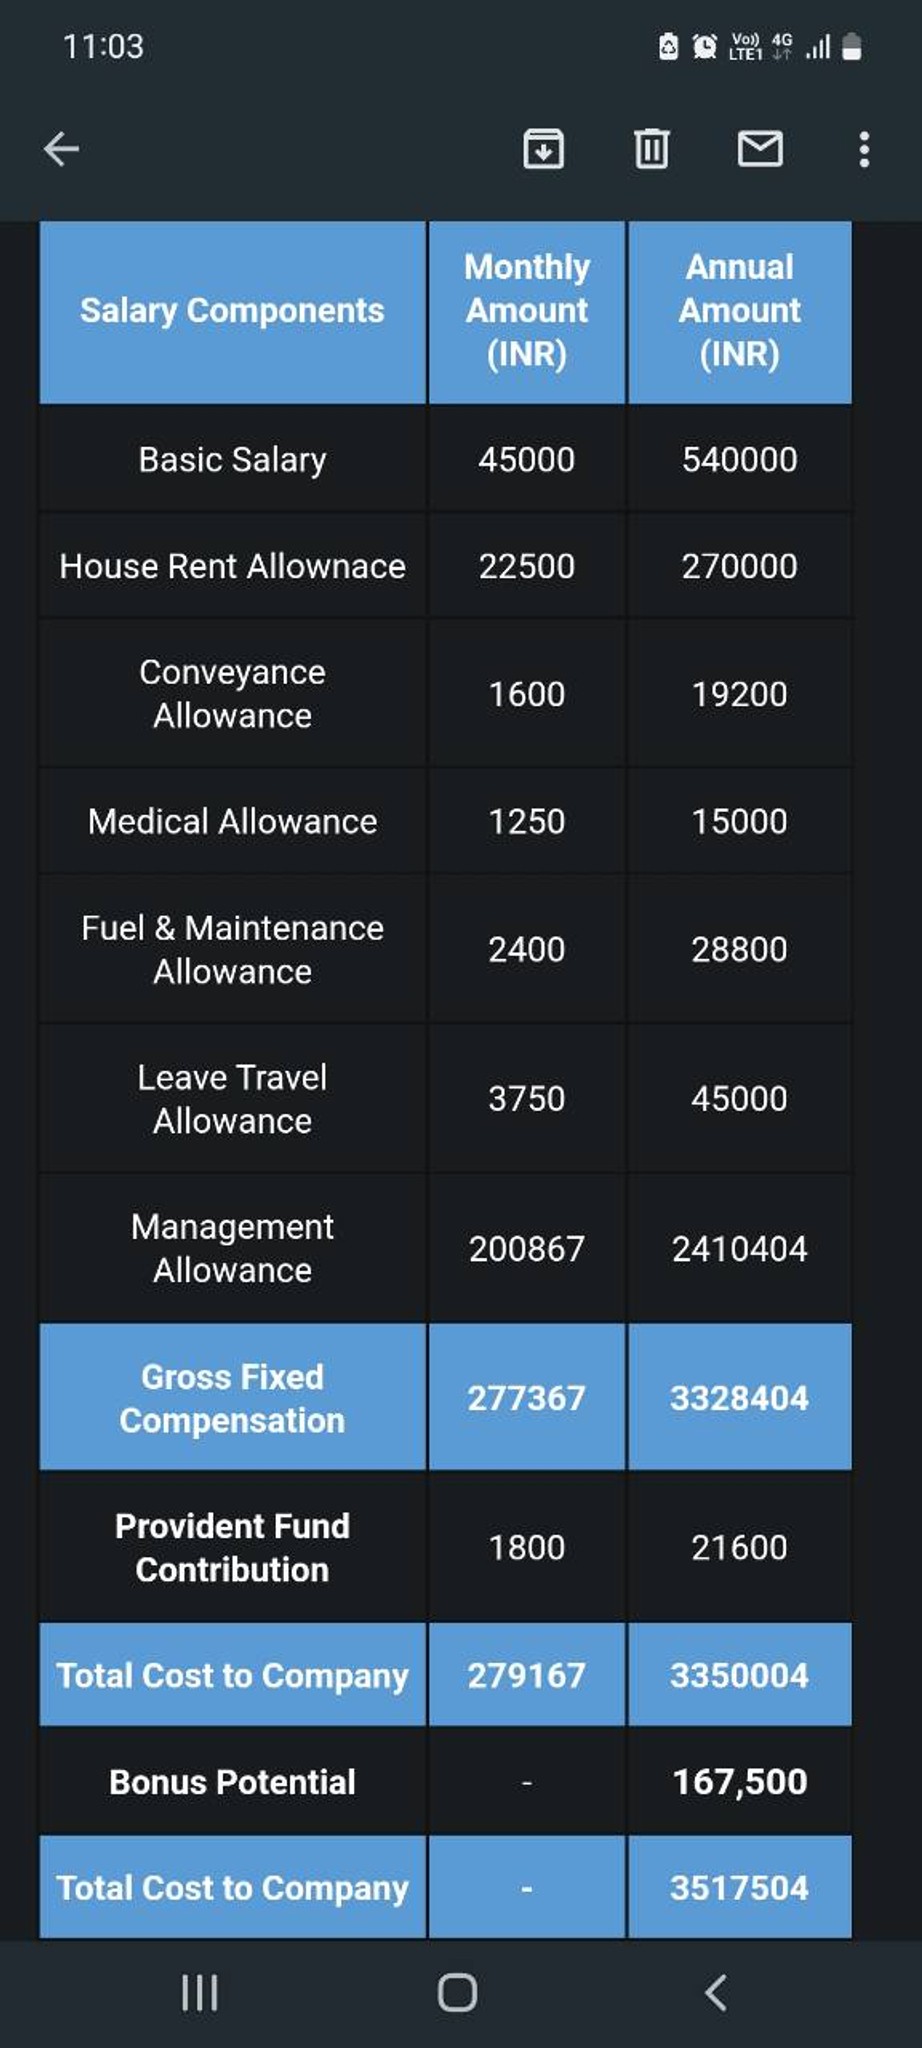Tap the Android navigation back chevron

(716, 1992)
